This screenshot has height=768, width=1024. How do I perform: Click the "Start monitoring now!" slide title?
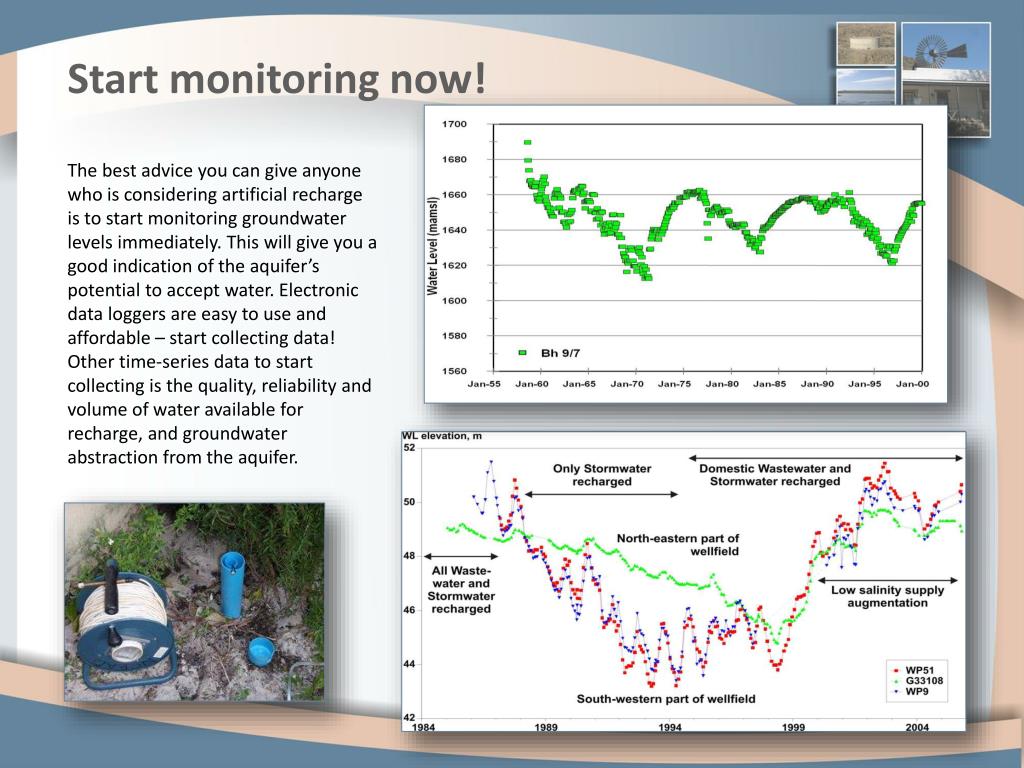(276, 79)
